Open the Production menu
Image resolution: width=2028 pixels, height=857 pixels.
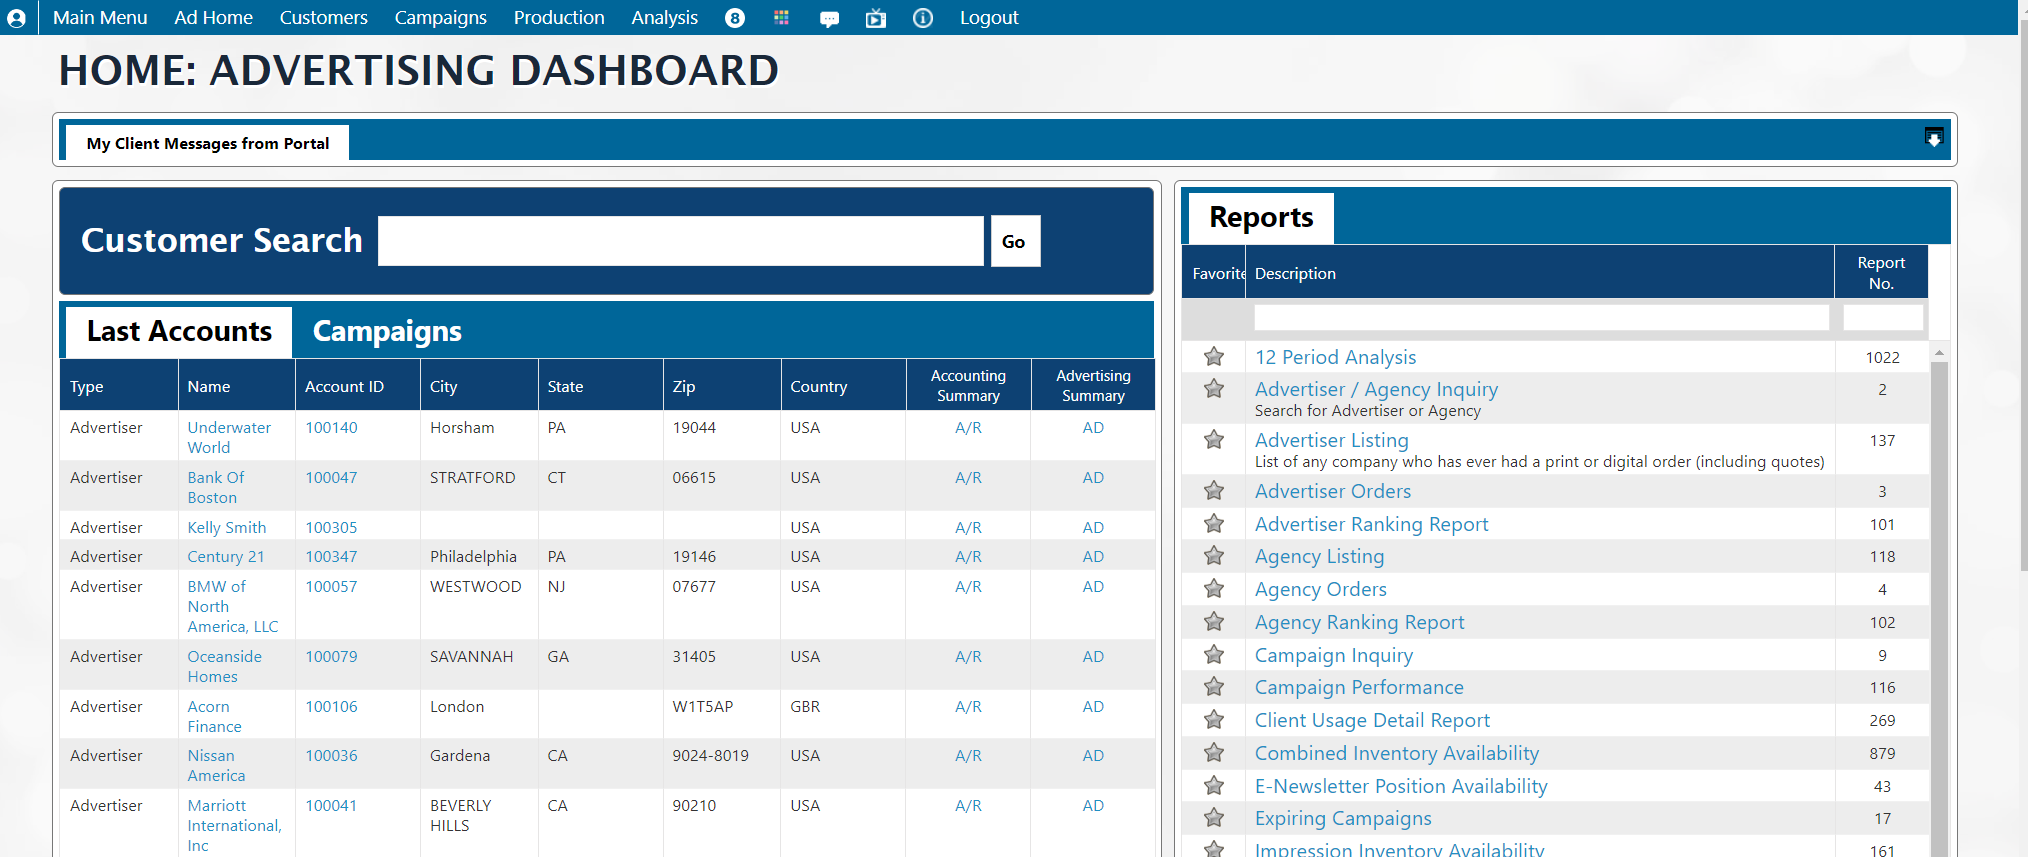(559, 18)
